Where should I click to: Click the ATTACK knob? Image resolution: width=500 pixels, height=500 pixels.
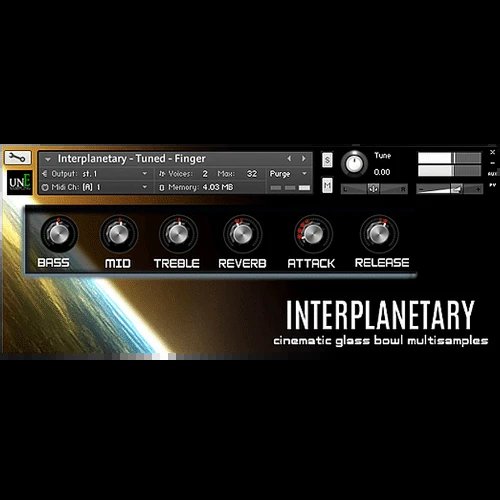click(x=313, y=234)
